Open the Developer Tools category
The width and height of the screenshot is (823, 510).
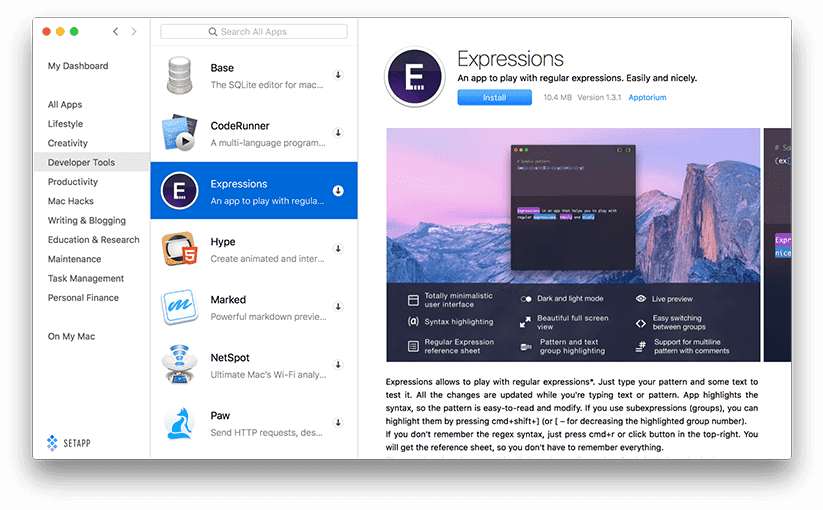click(81, 162)
